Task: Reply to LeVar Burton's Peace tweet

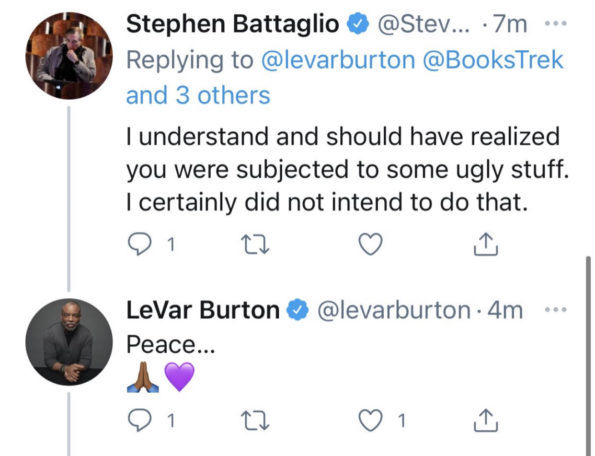Action: [139, 420]
